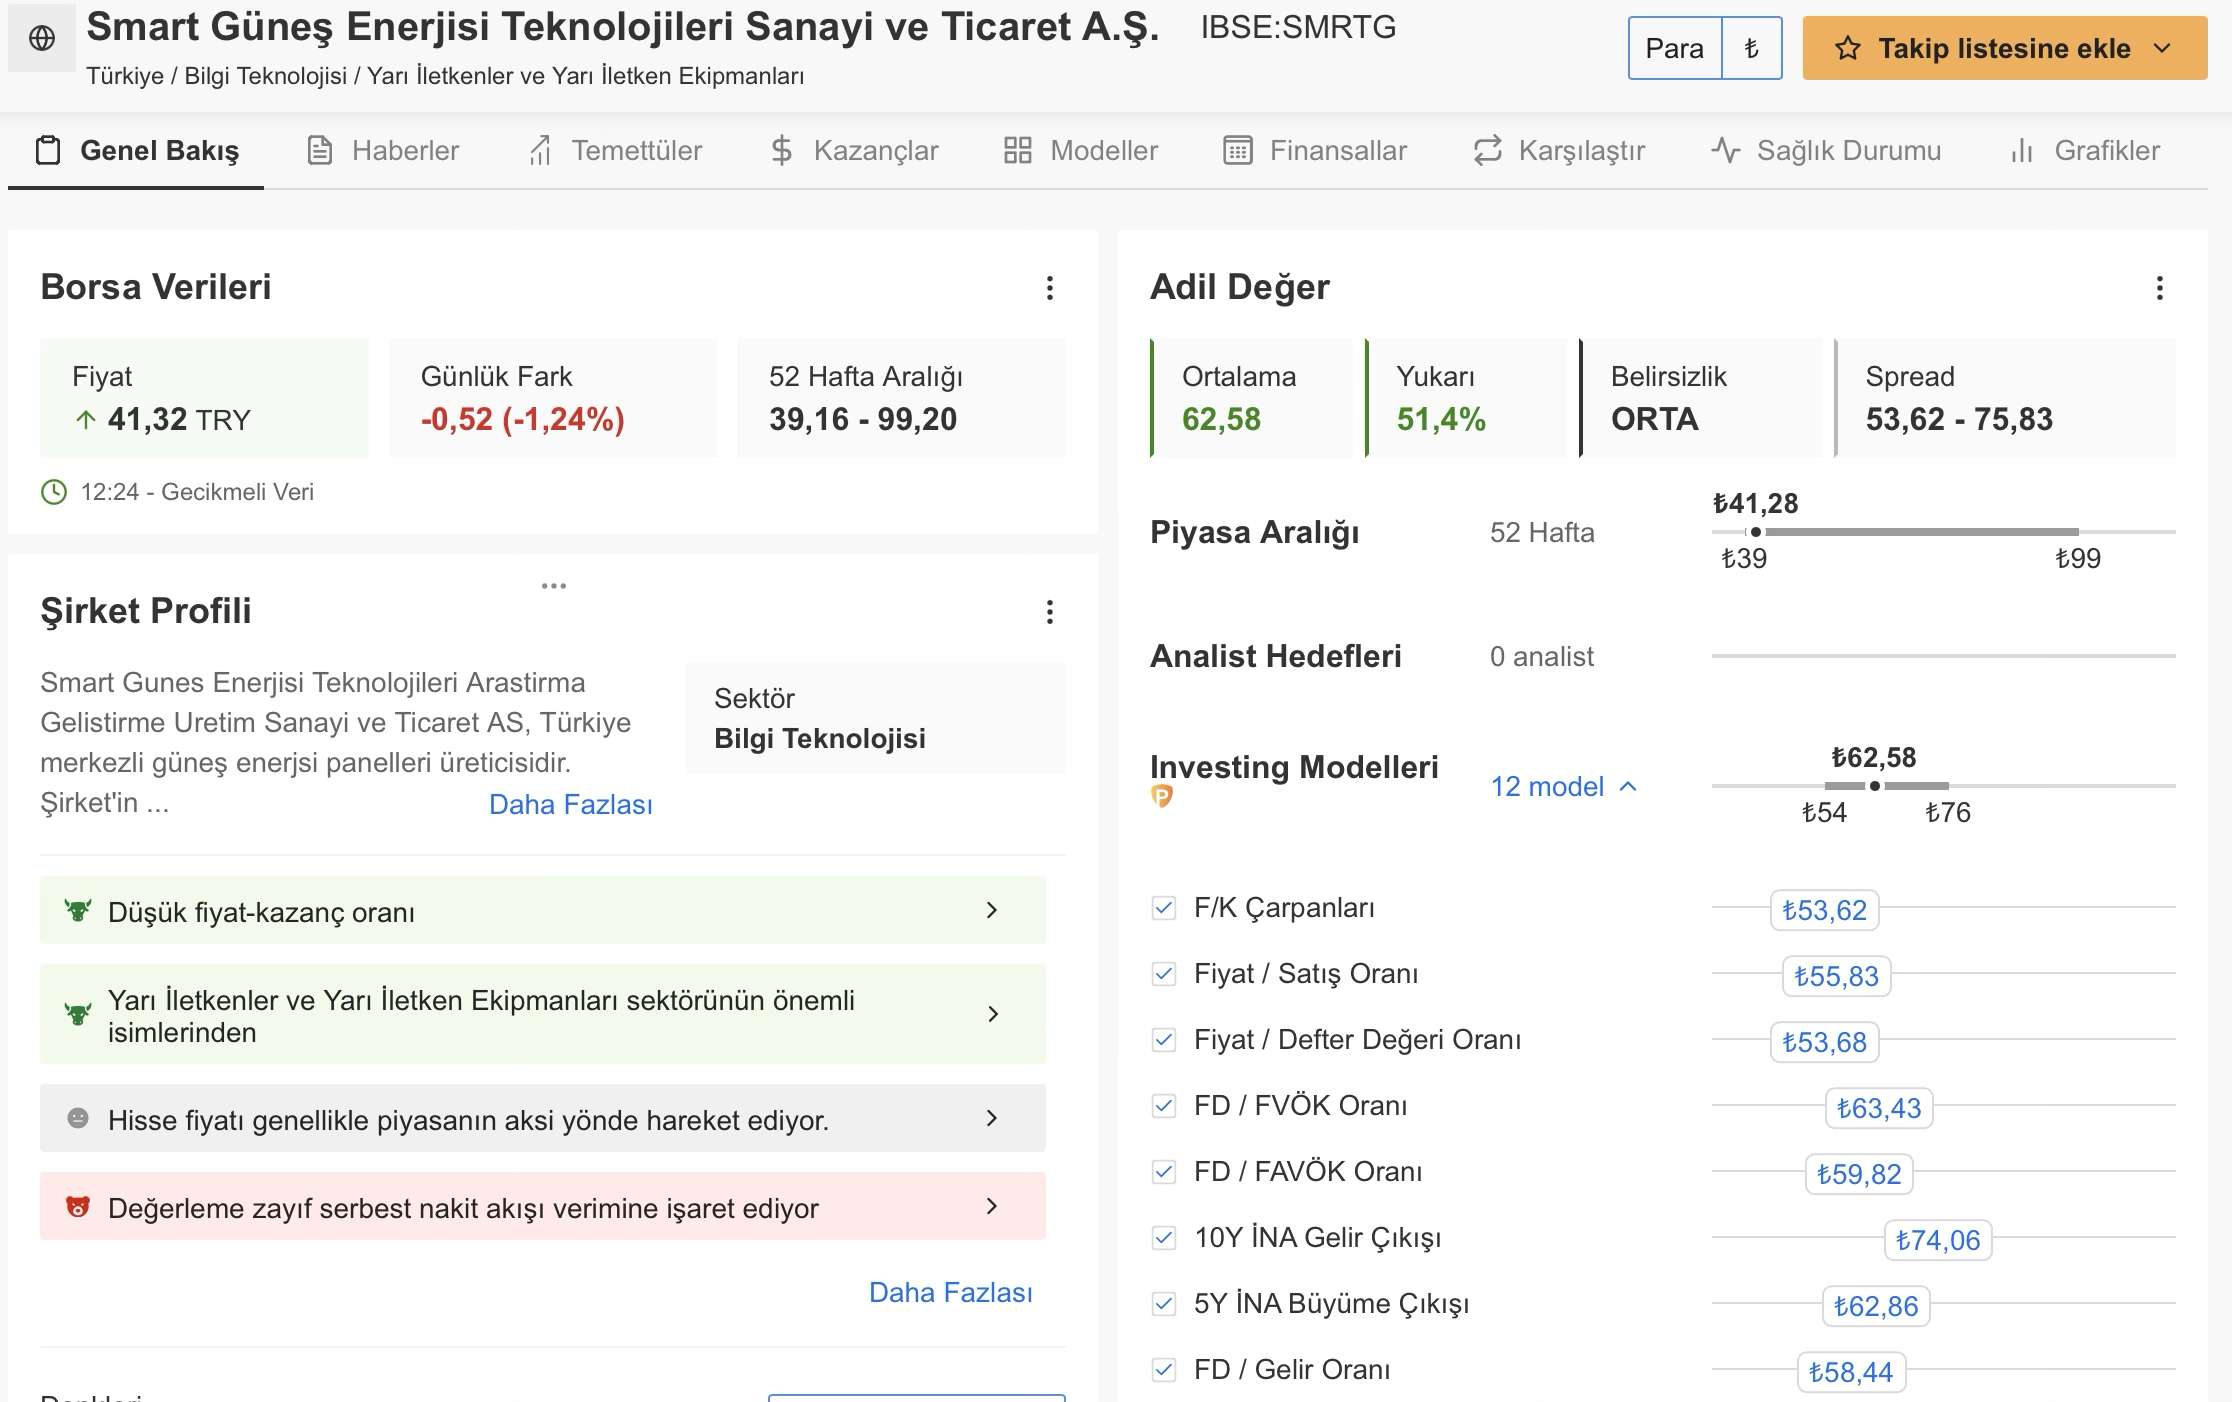Viewport: 2232px width, 1402px height.
Task: Select the Grafikler tab
Action: pyautogui.click(x=2085, y=151)
